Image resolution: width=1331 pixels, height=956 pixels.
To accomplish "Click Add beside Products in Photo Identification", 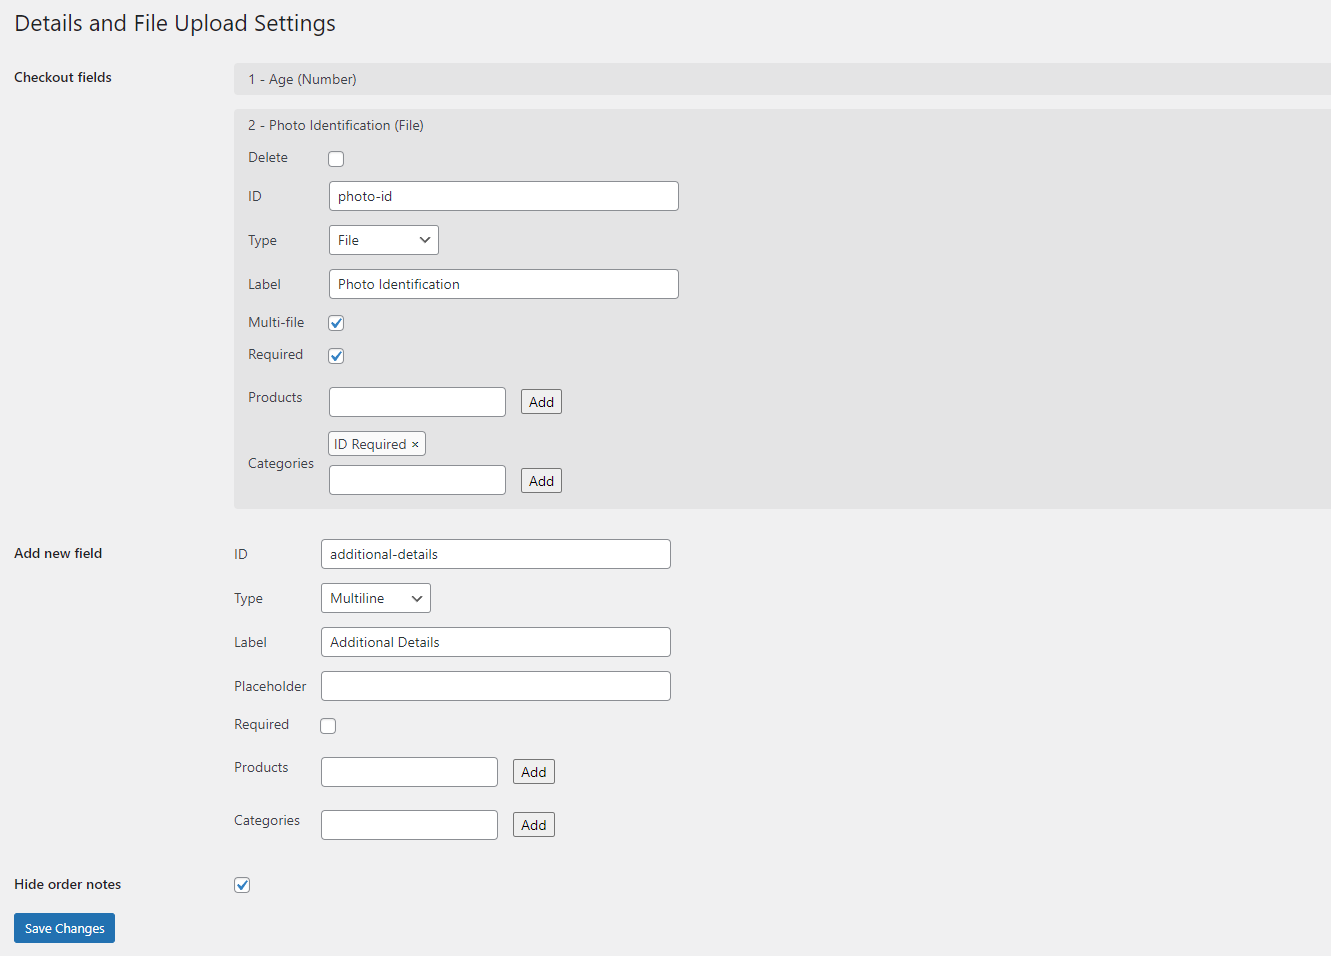I will click(x=541, y=402).
